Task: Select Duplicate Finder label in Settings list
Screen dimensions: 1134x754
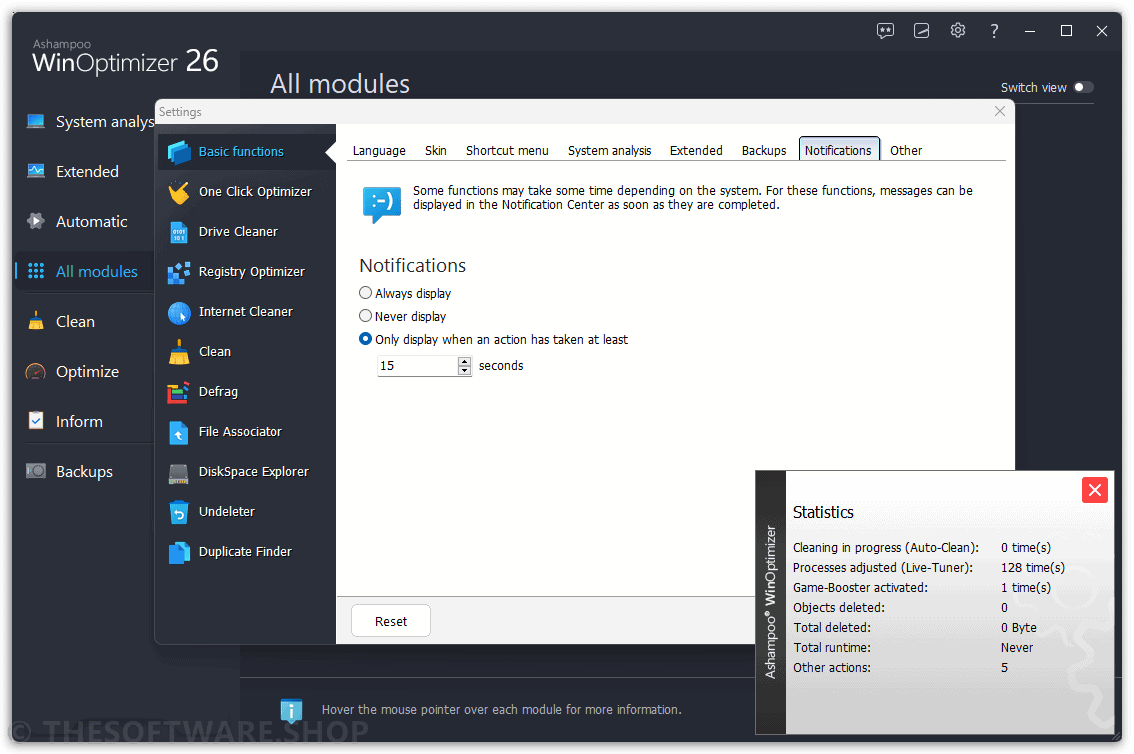Action: coord(245,552)
